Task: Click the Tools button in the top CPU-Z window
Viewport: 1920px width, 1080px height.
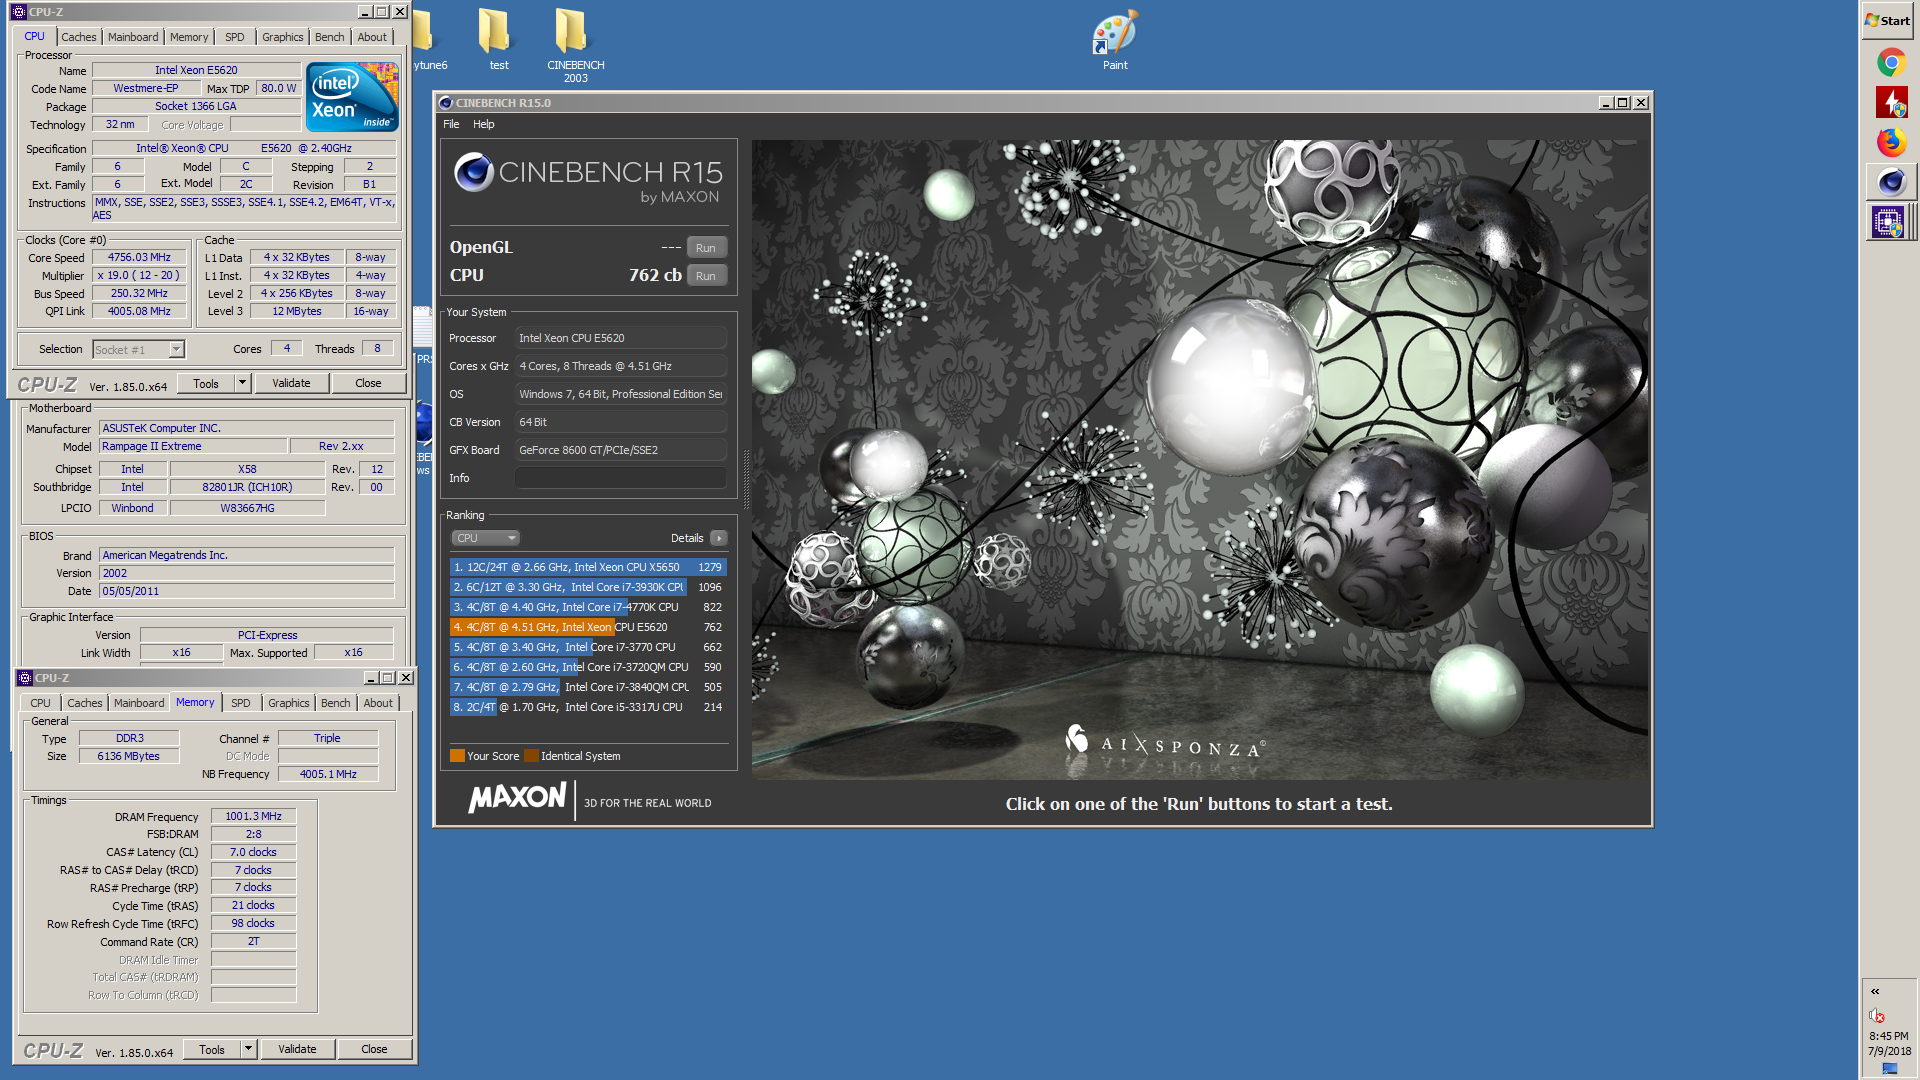Action: click(x=206, y=383)
